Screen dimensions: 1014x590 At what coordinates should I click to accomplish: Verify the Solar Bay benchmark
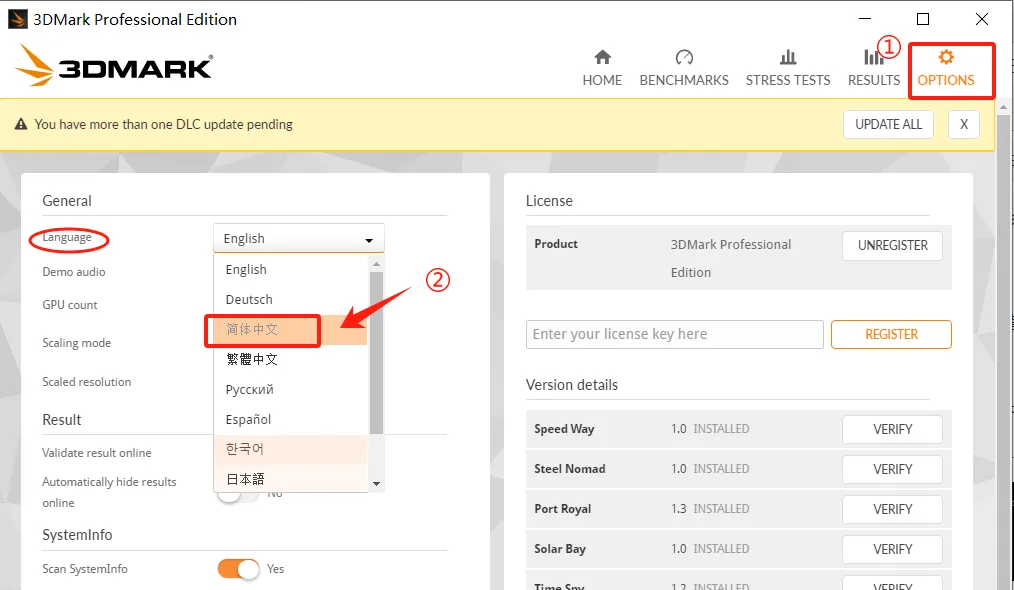(x=892, y=549)
